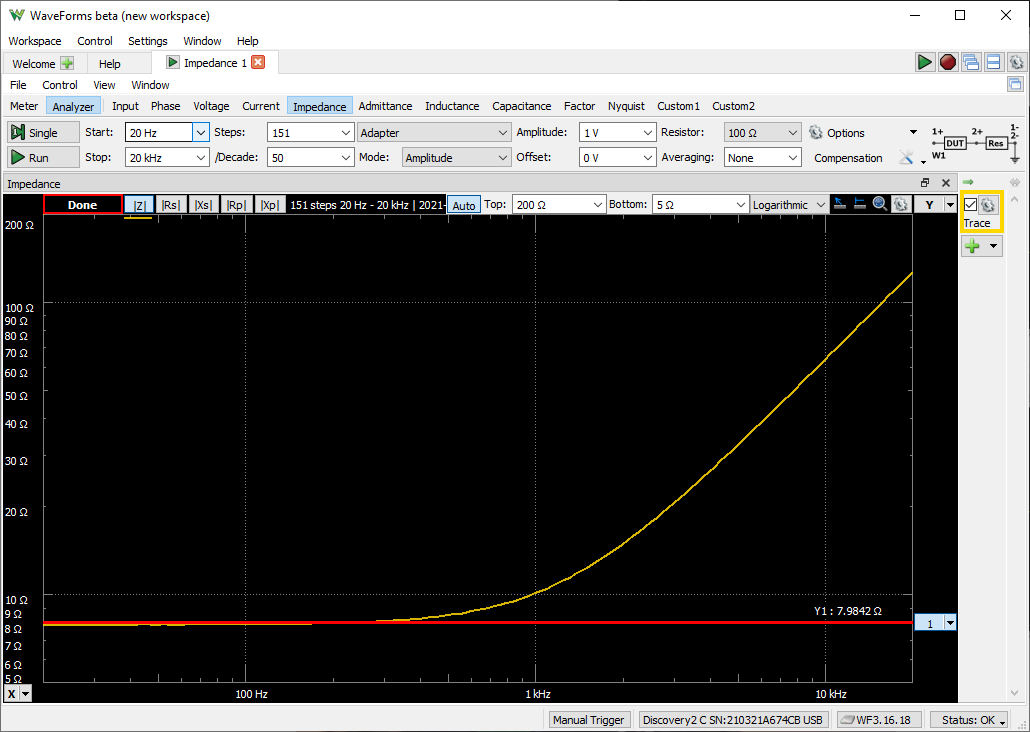Open the Settings menu

tap(147, 41)
